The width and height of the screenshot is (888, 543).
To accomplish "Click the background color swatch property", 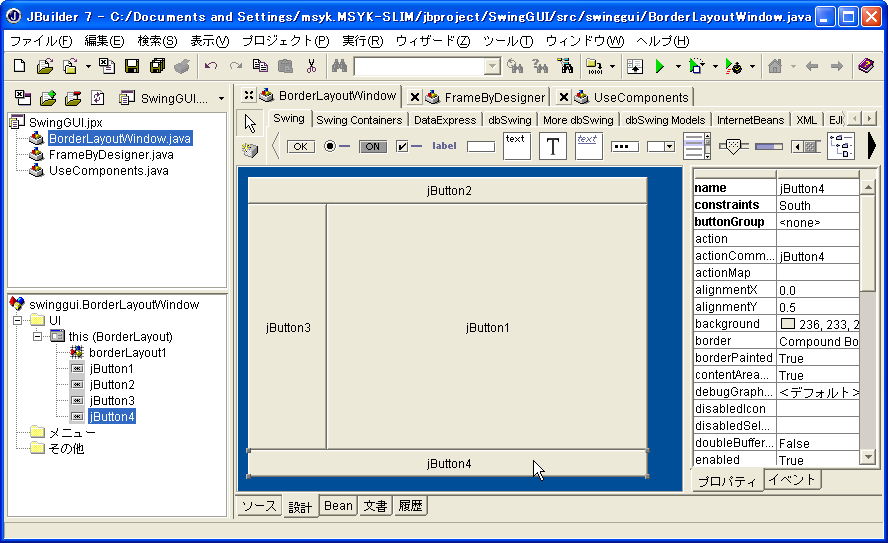I will [787, 324].
